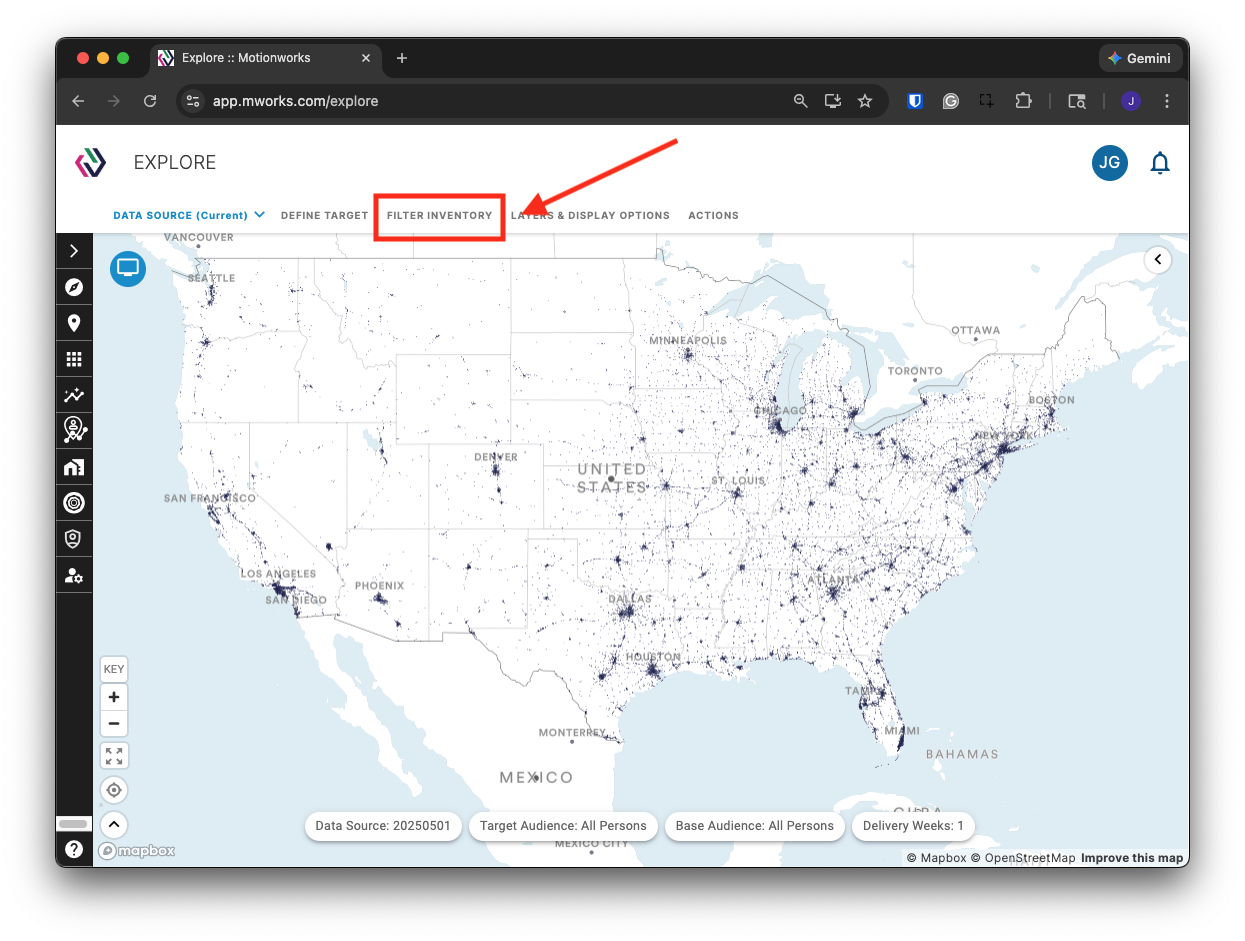Click the Improve this map link

tap(1132, 858)
